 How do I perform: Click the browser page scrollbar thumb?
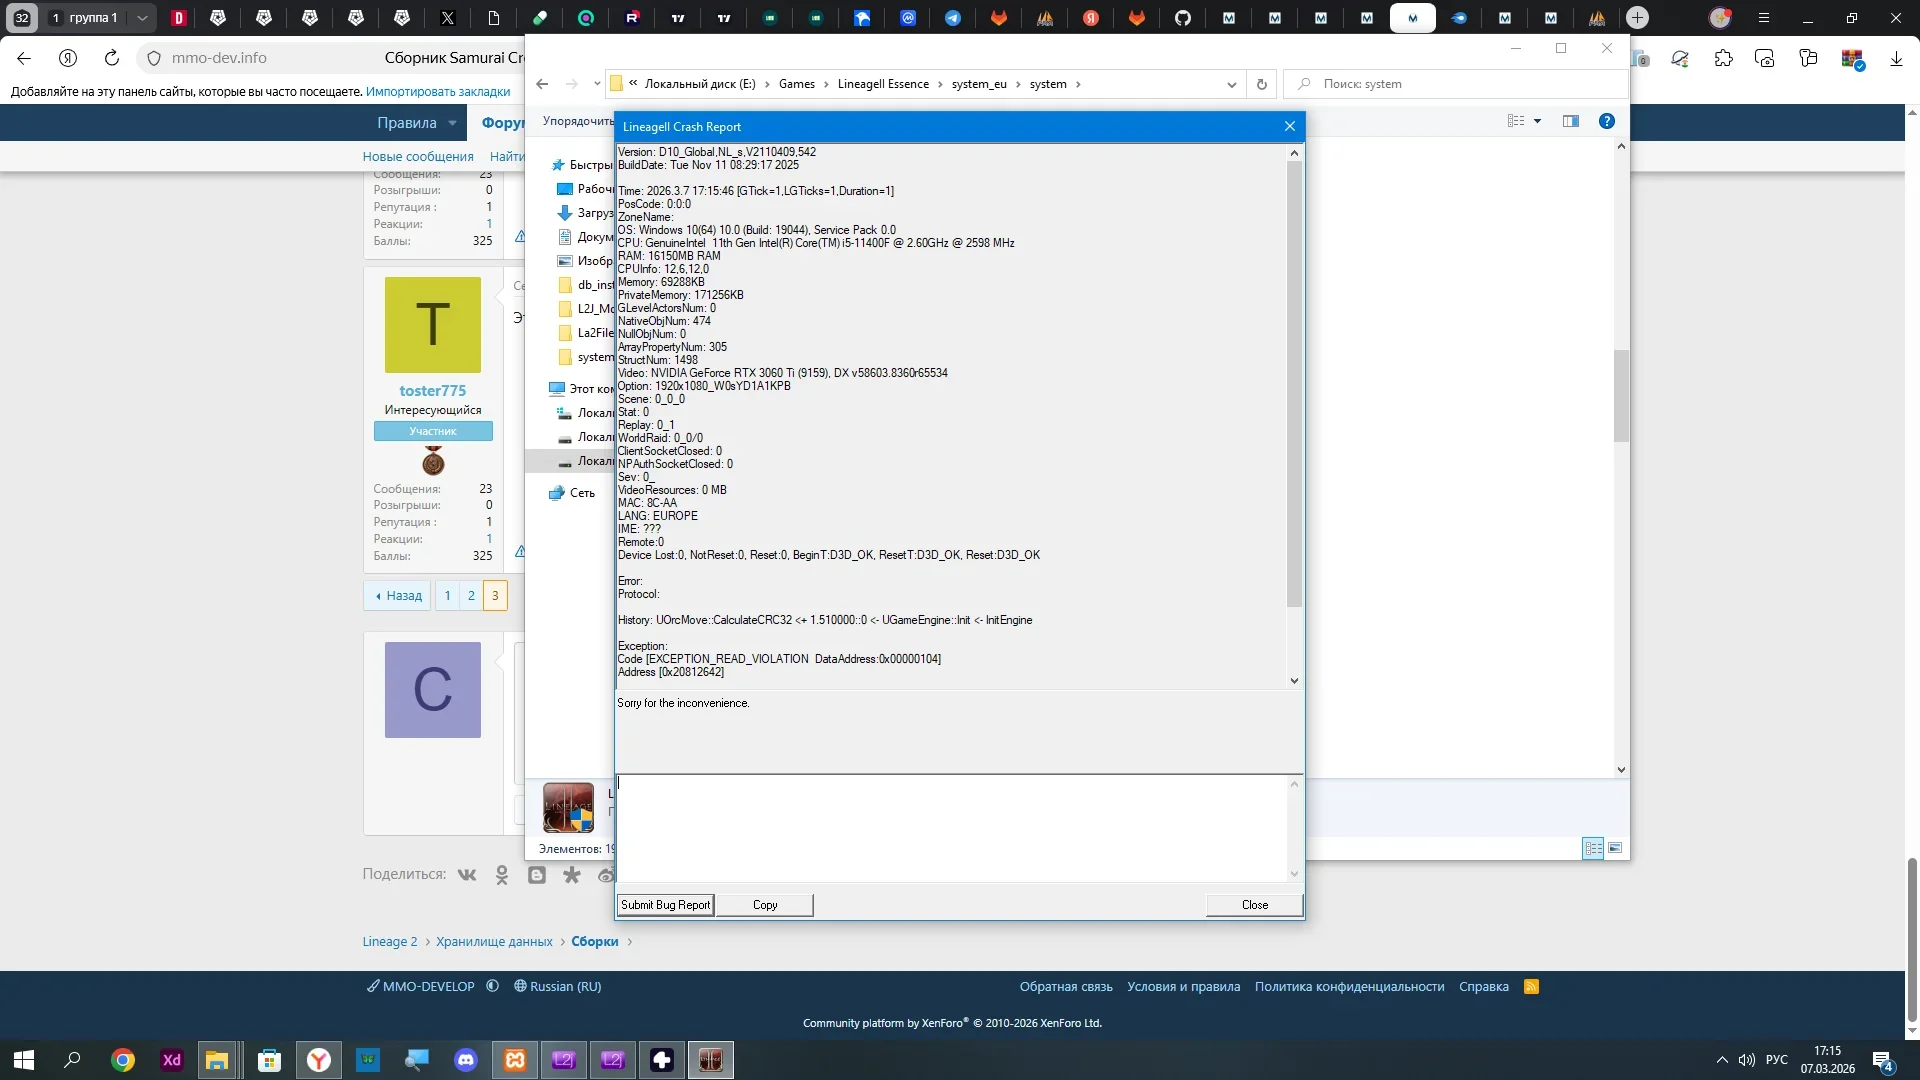click(x=1912, y=940)
